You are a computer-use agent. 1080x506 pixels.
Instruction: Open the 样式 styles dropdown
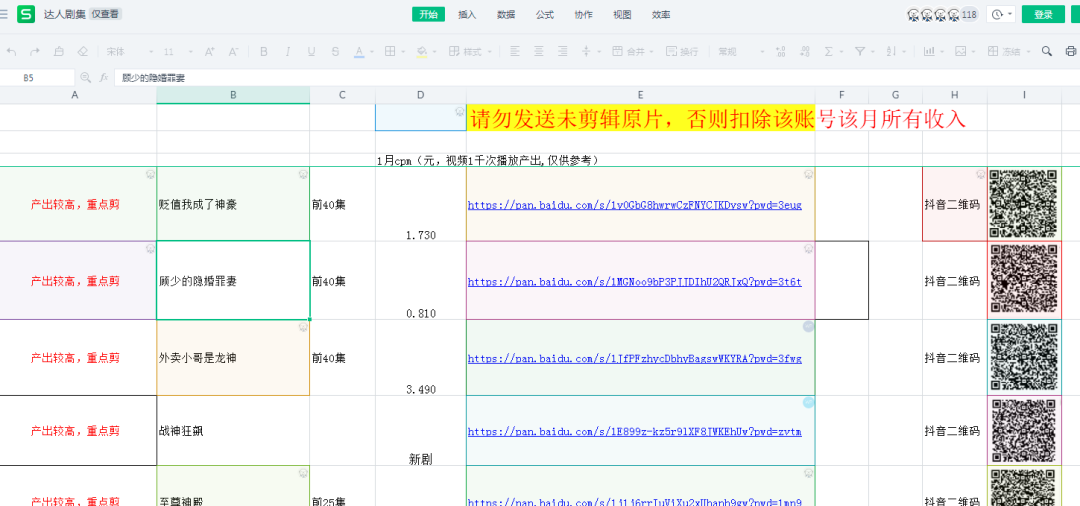point(470,52)
